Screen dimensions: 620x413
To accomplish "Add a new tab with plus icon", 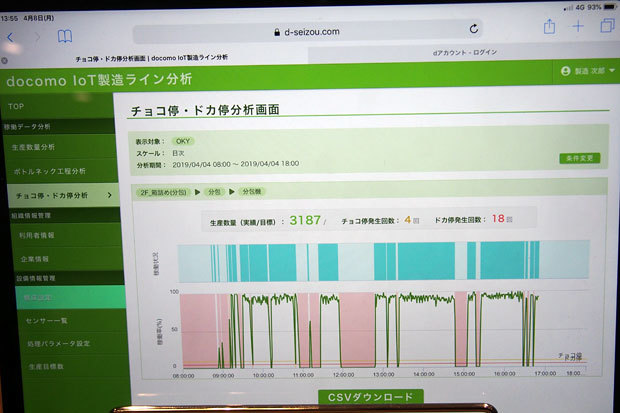I will click(578, 27).
